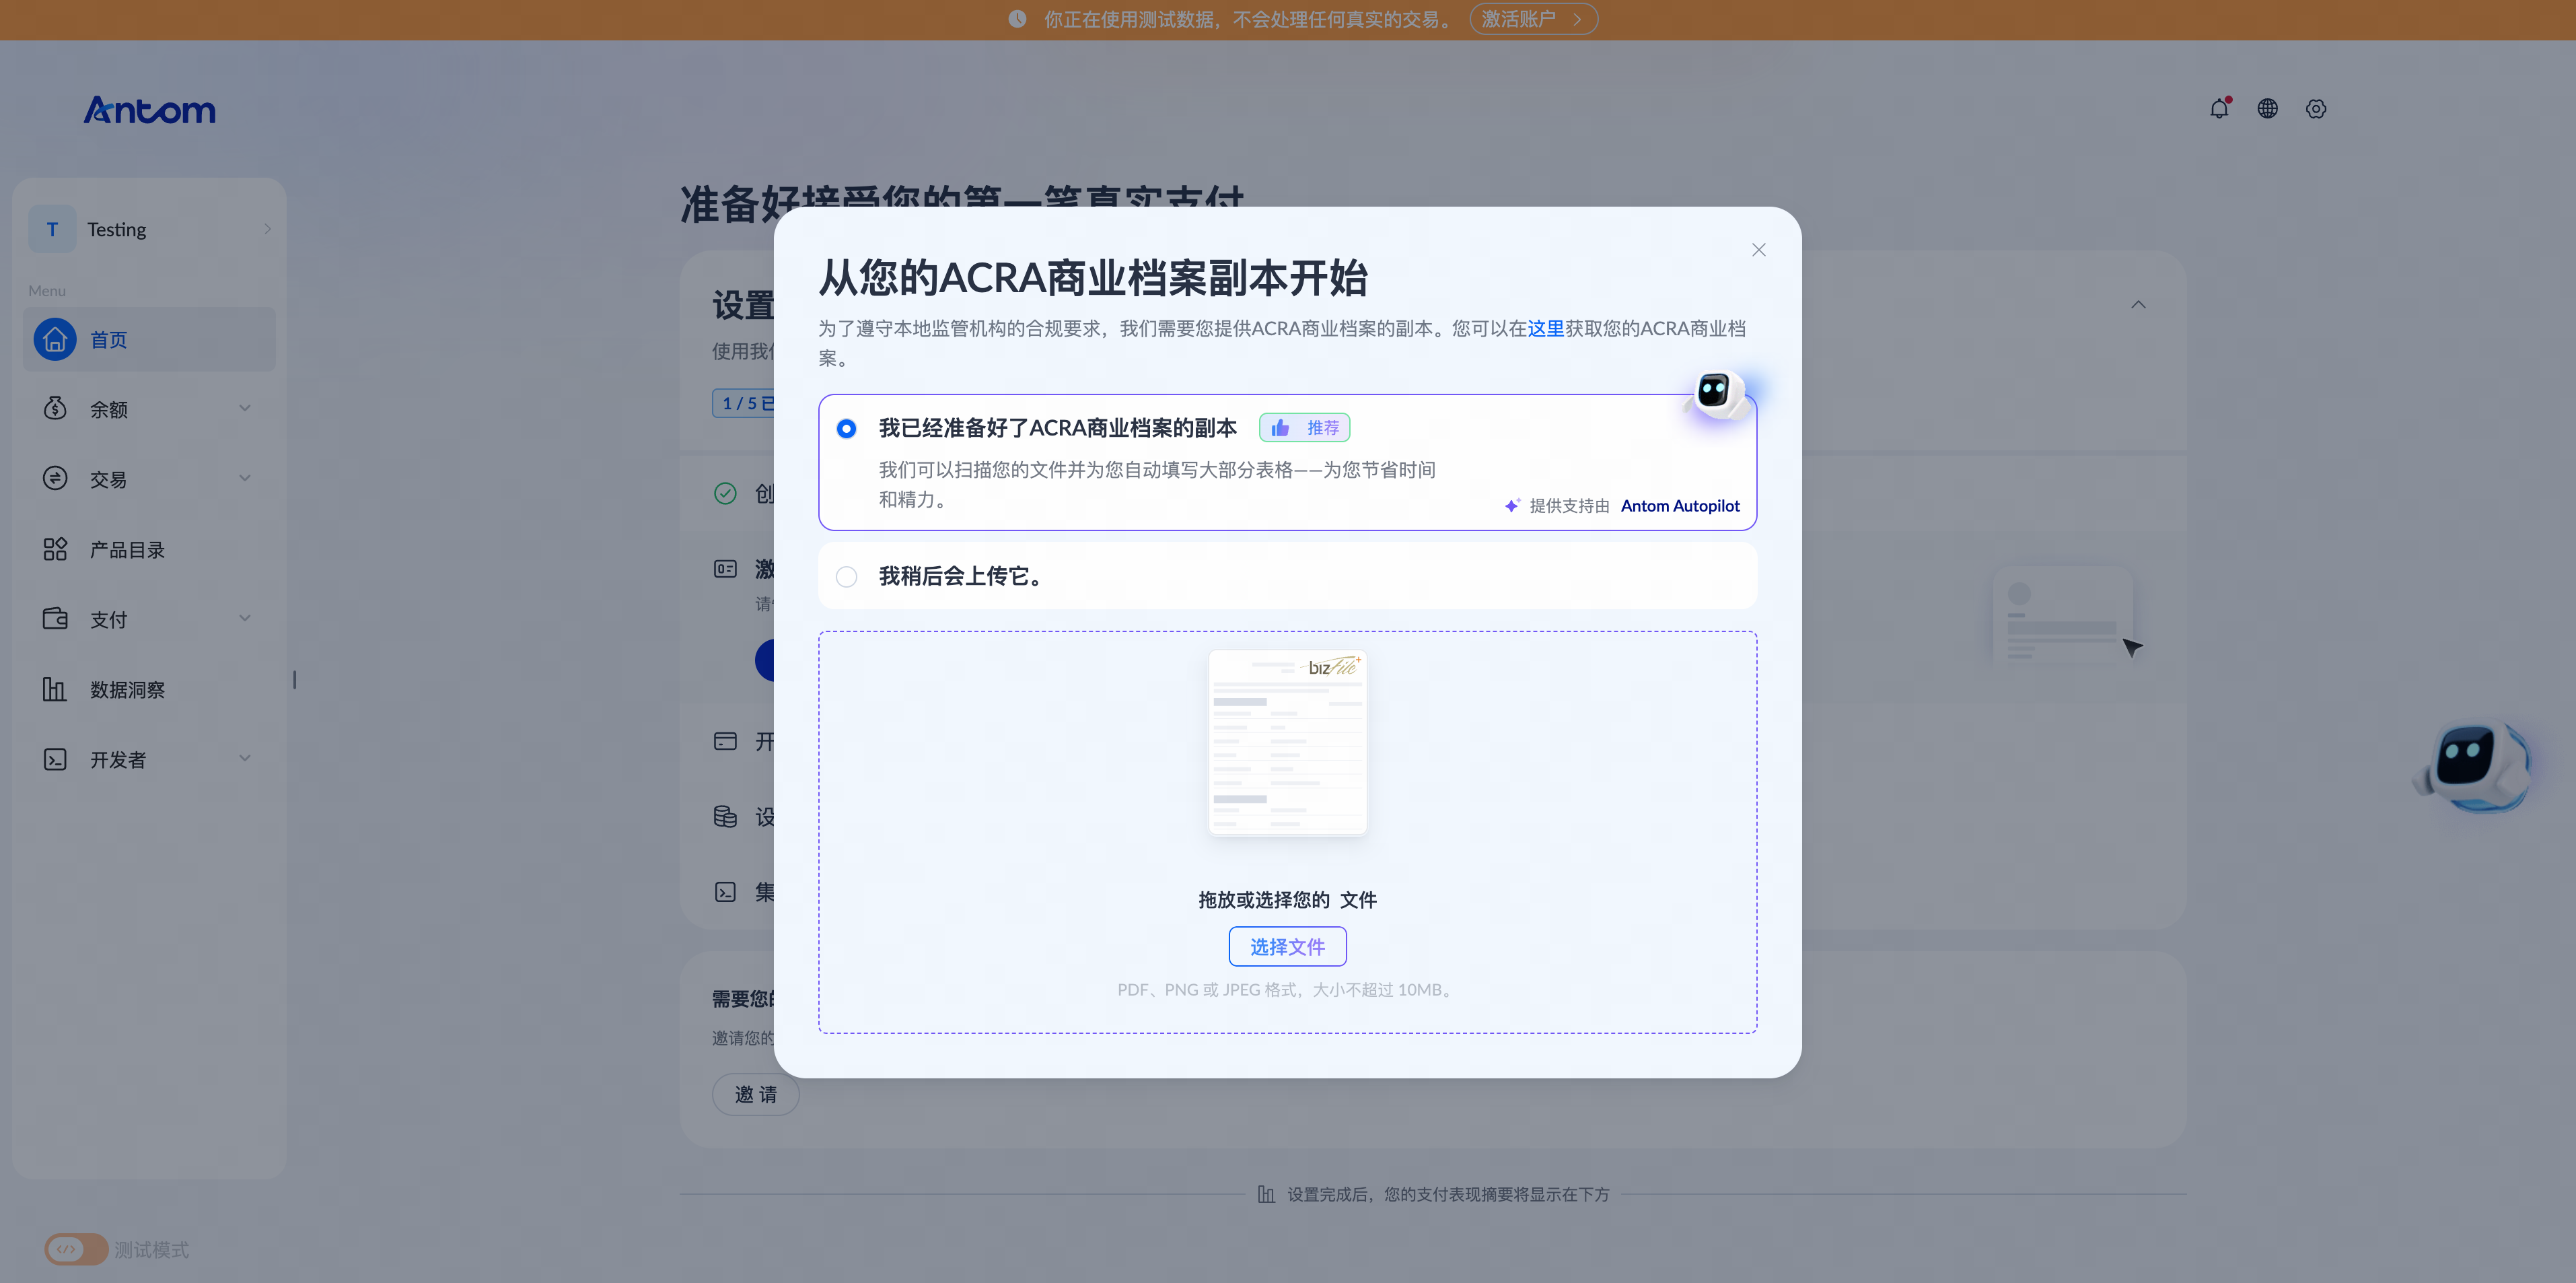Viewport: 2576px width, 1283px height.
Task: Click the data insights chart icon
Action: pos(55,689)
